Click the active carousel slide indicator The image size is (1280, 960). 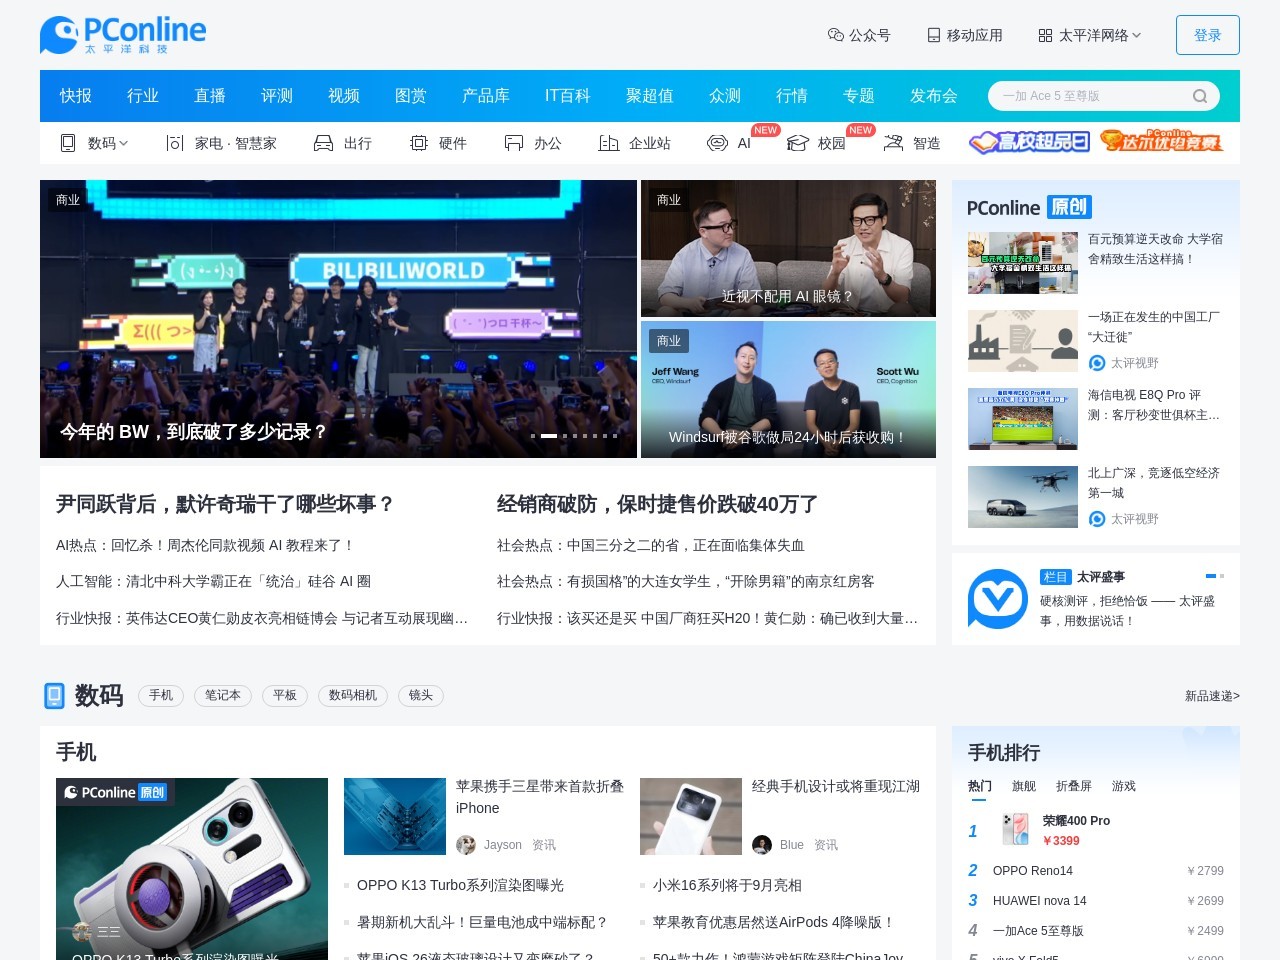(549, 436)
